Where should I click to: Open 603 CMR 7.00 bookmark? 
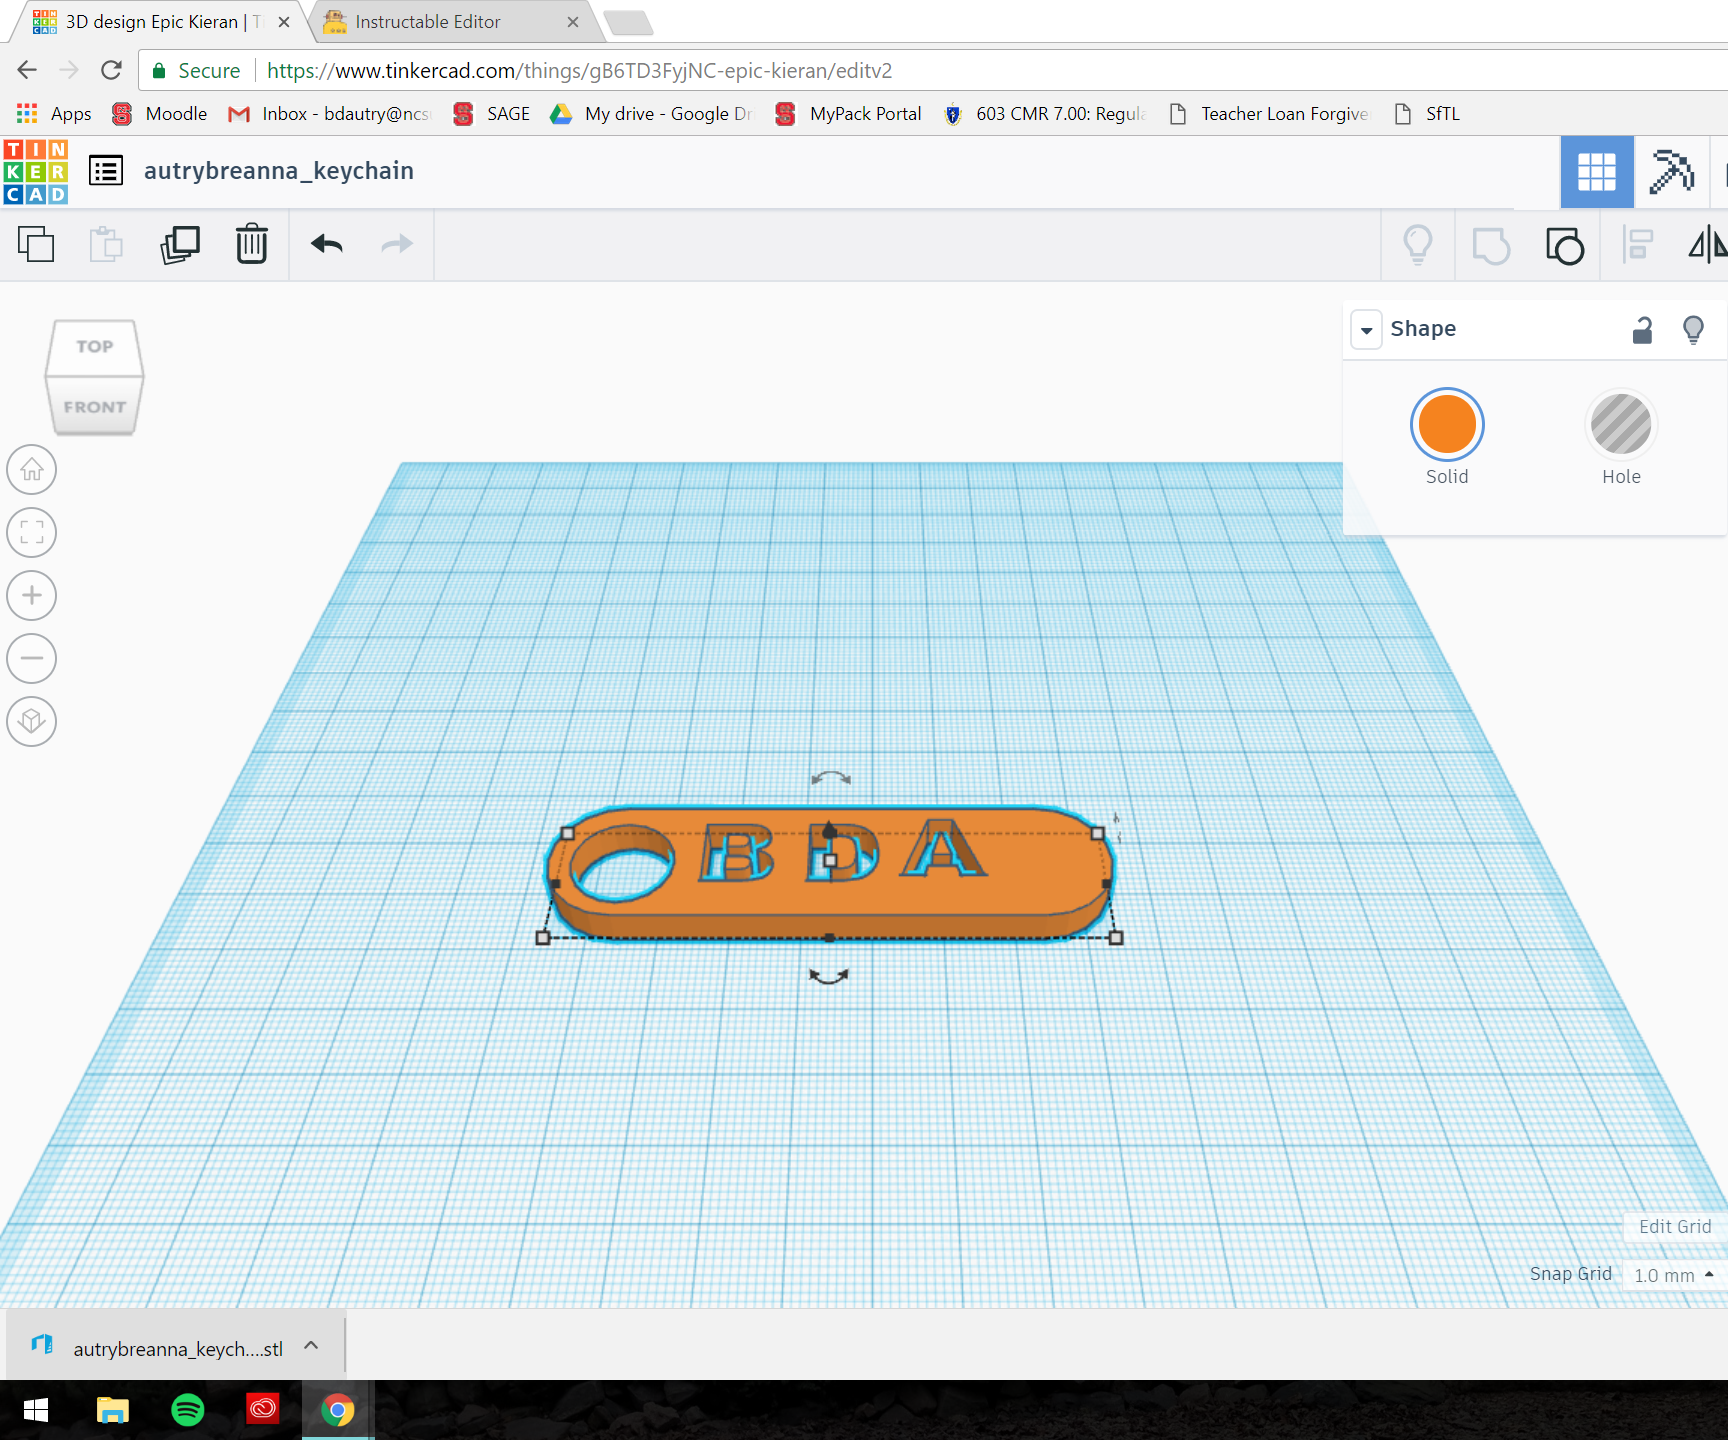pyautogui.click(x=1045, y=114)
